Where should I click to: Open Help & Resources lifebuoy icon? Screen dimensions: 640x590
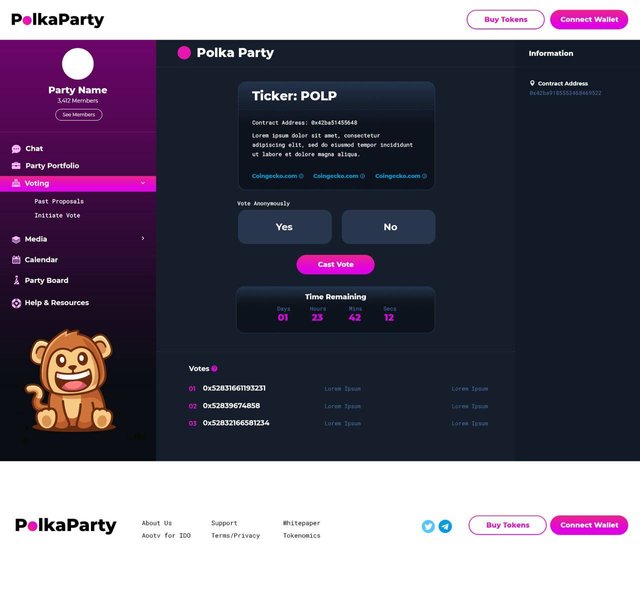coord(16,303)
